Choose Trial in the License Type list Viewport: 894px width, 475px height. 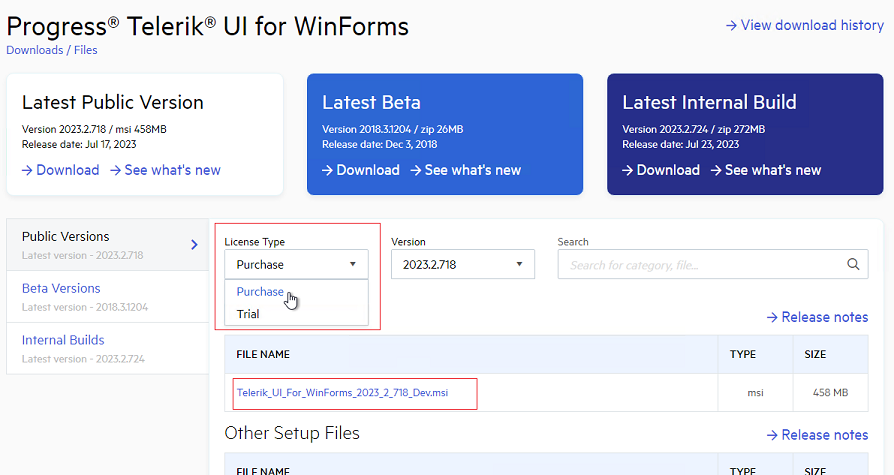pyautogui.click(x=248, y=314)
